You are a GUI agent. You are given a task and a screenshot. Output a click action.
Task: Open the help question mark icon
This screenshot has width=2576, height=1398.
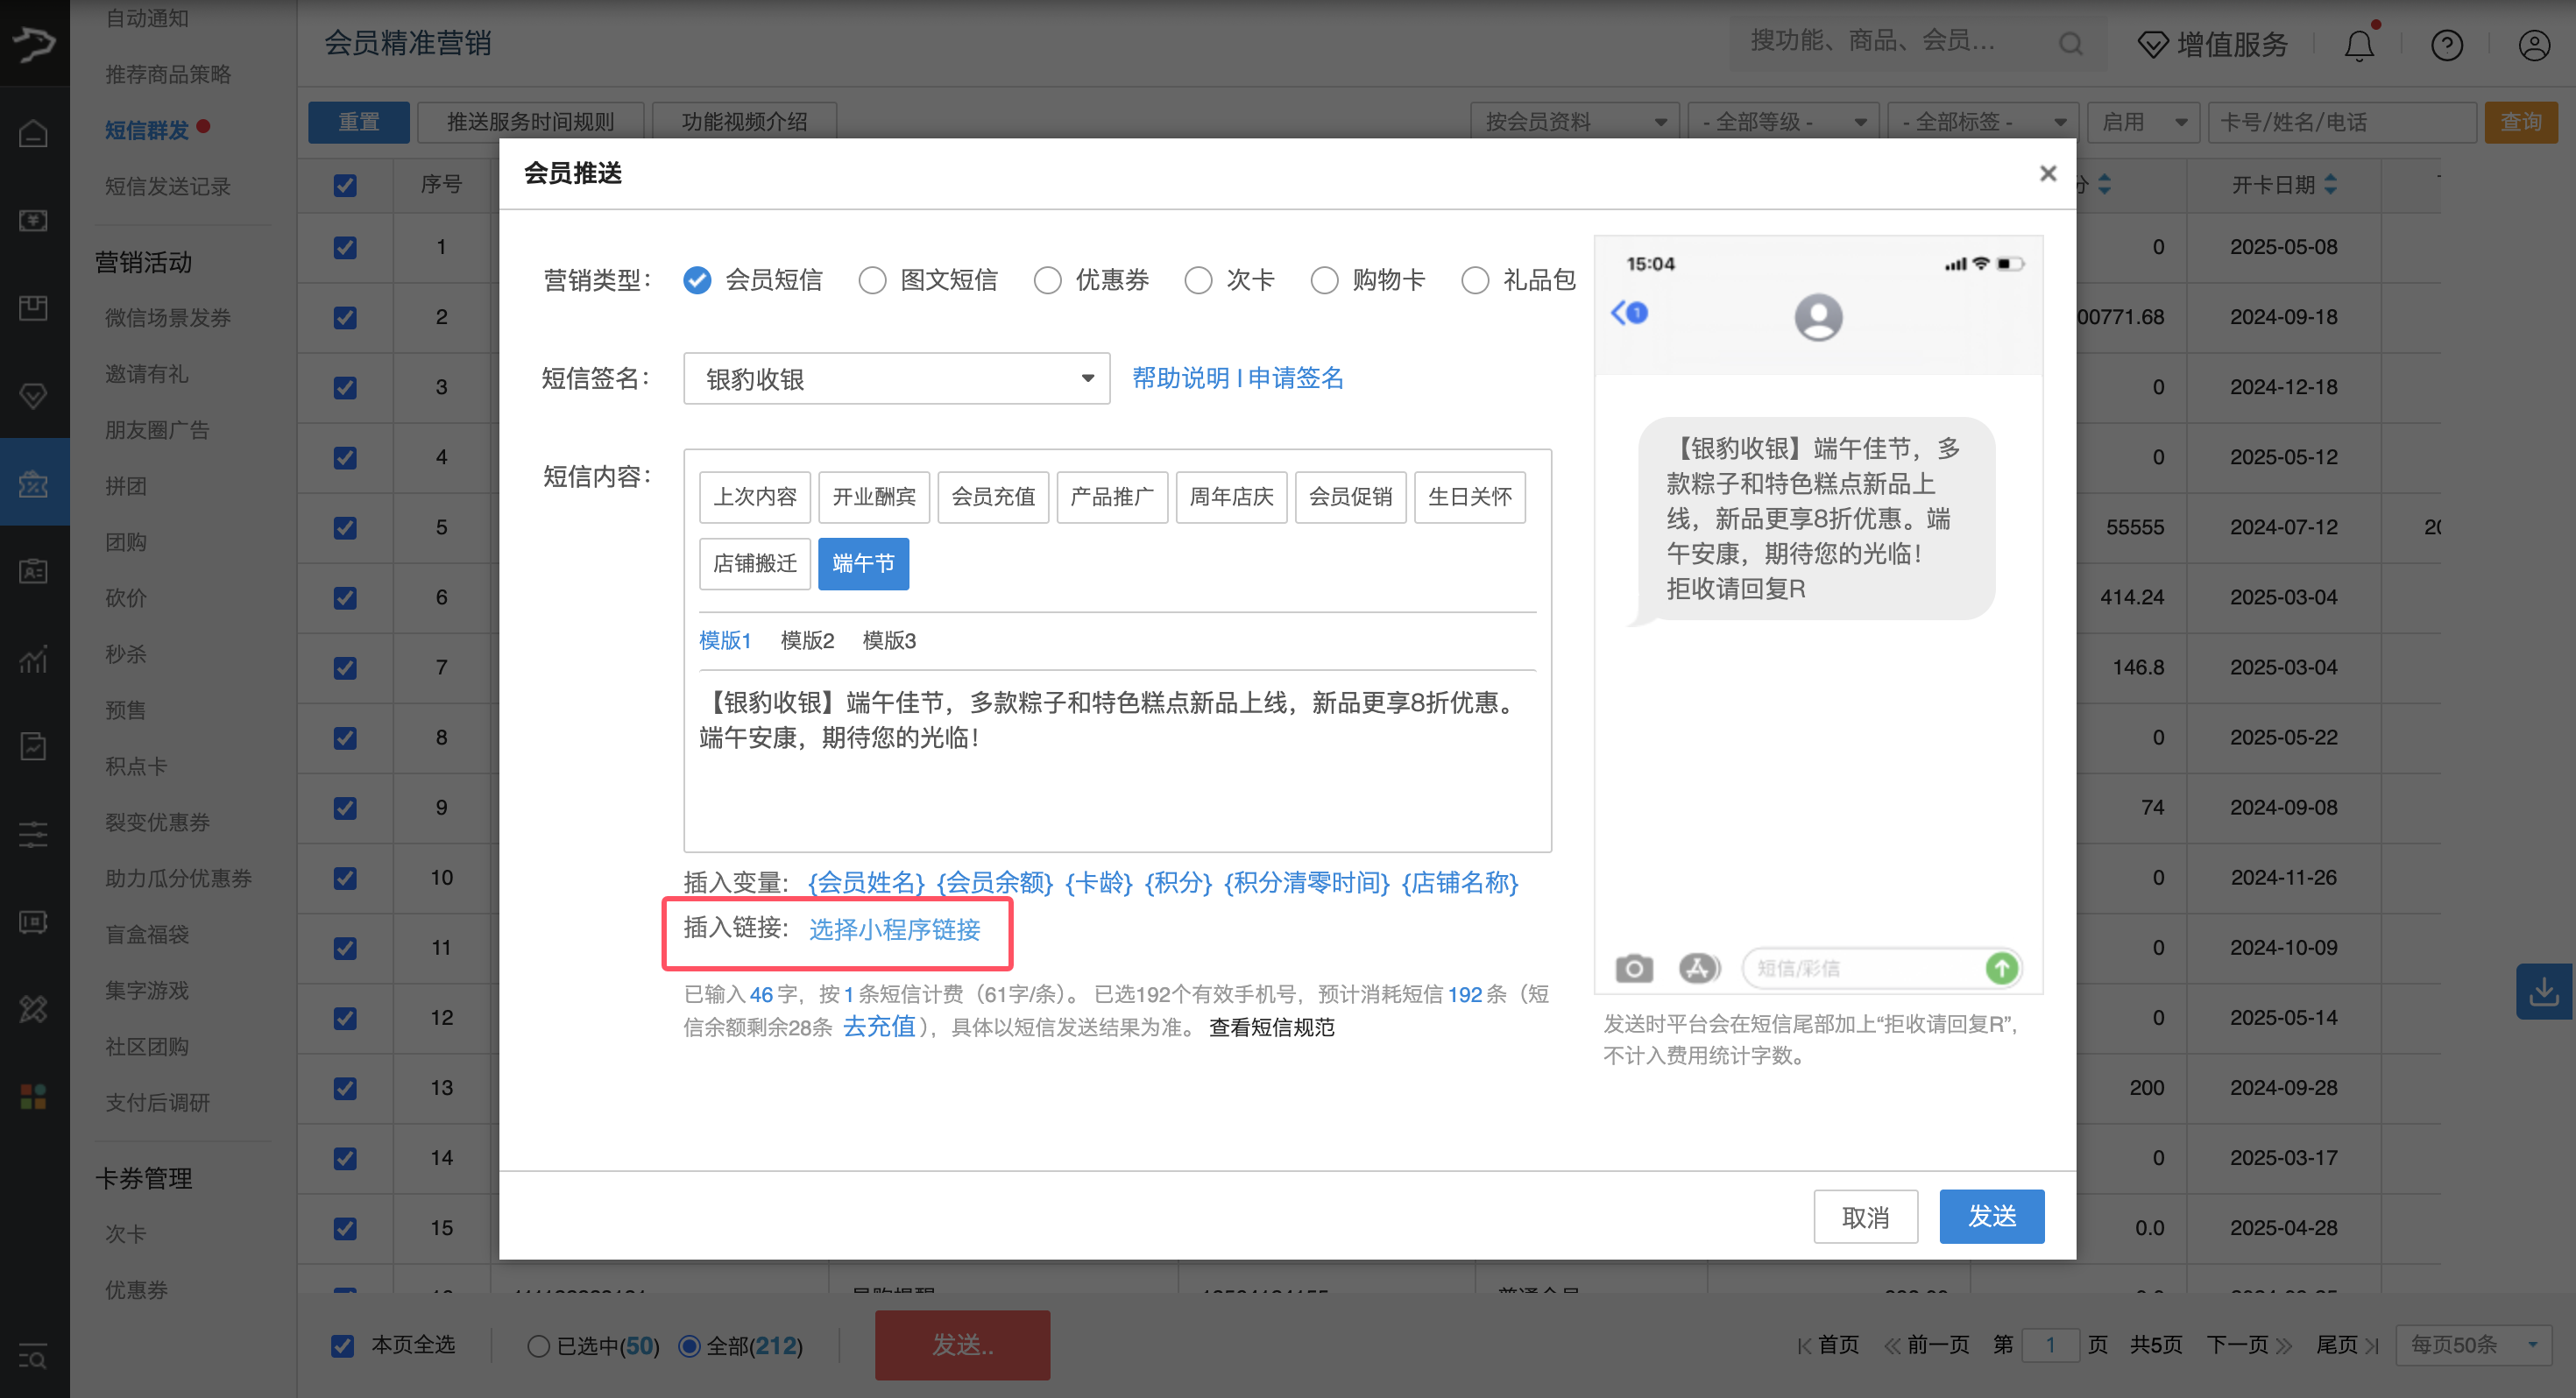[2446, 45]
